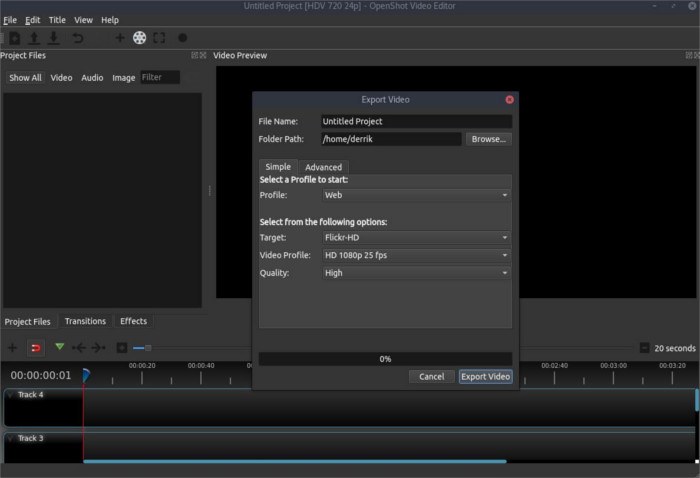Click the 00:03:00 ruler mark
The height and width of the screenshot is (478, 700).
pos(613,366)
